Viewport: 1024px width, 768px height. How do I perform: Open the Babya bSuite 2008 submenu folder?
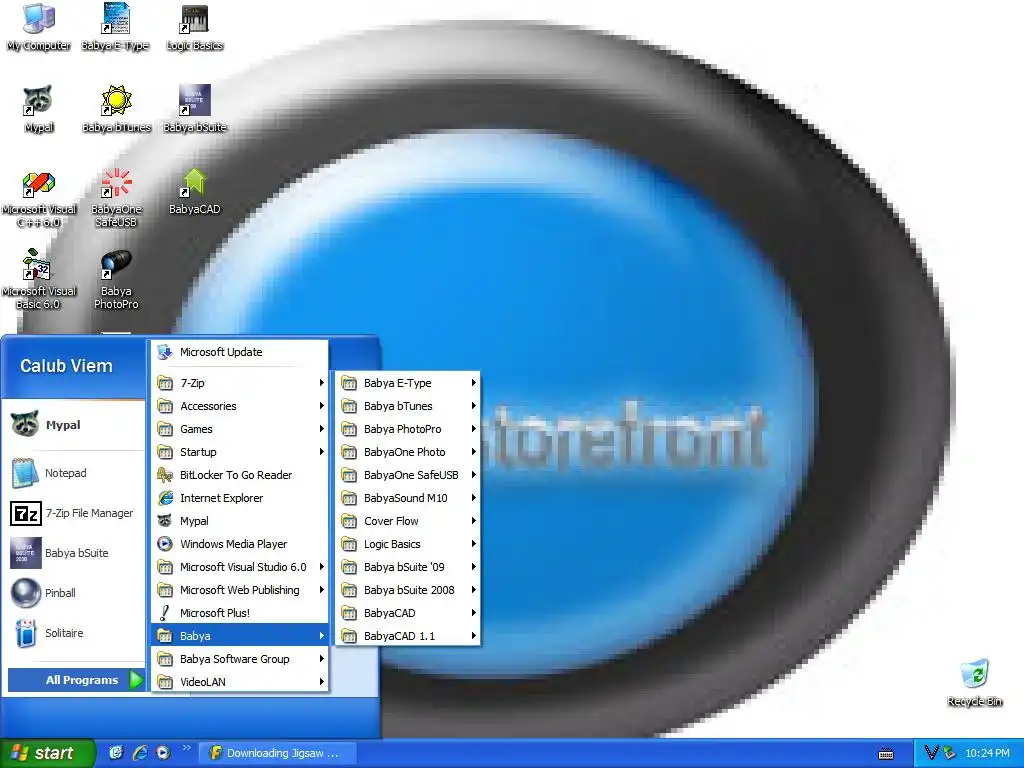(408, 590)
